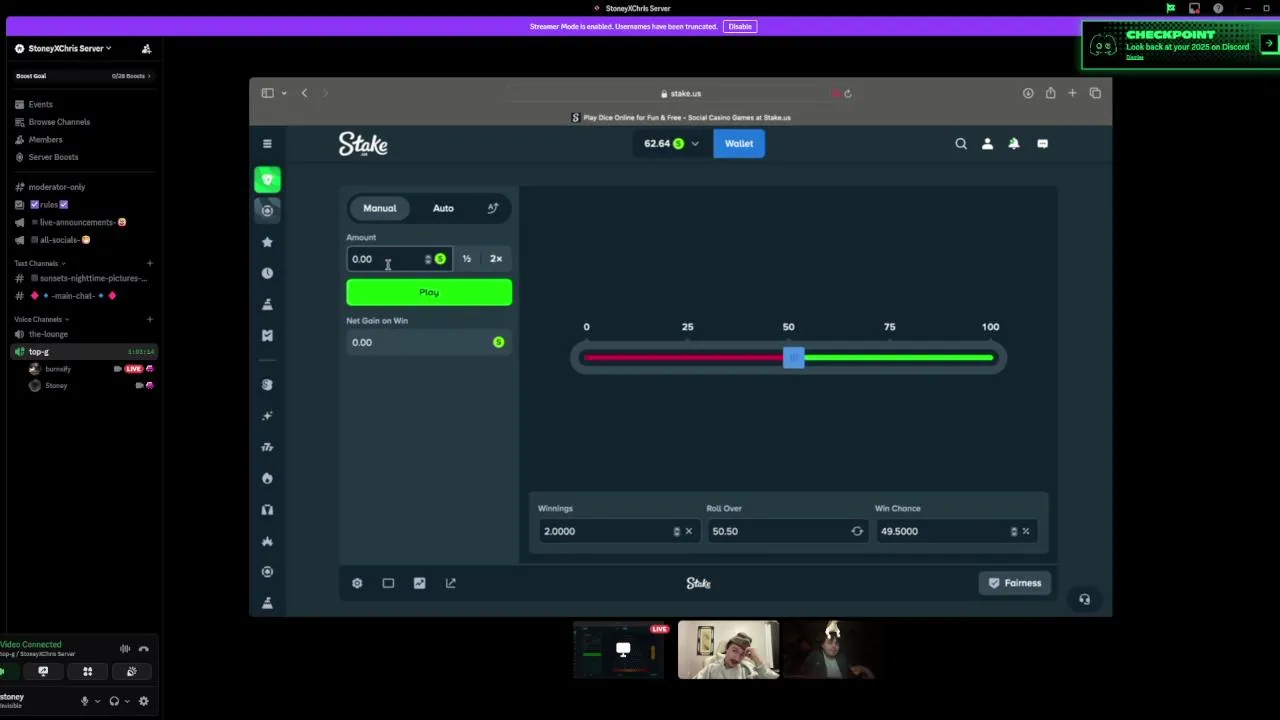1280x720 pixels.
Task: Open the Stake user profile icon
Action: coord(987,143)
